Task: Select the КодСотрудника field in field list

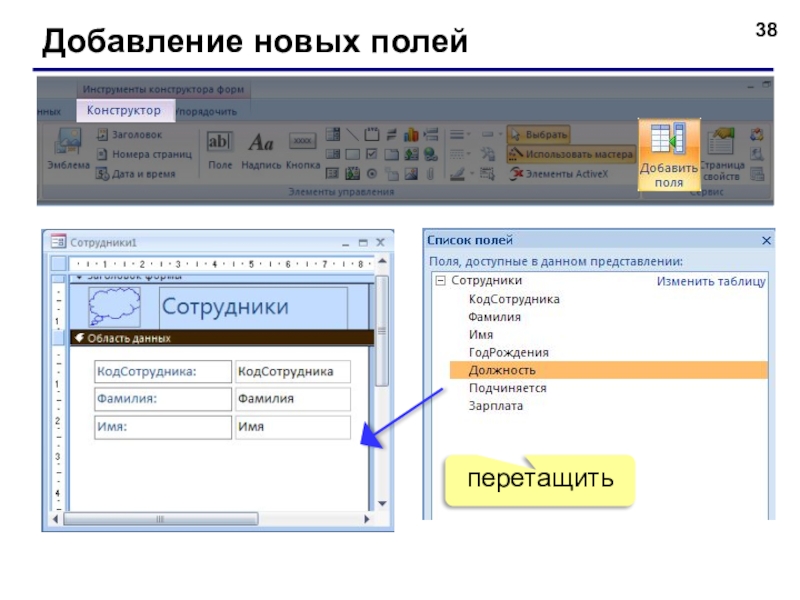Action: [514, 299]
